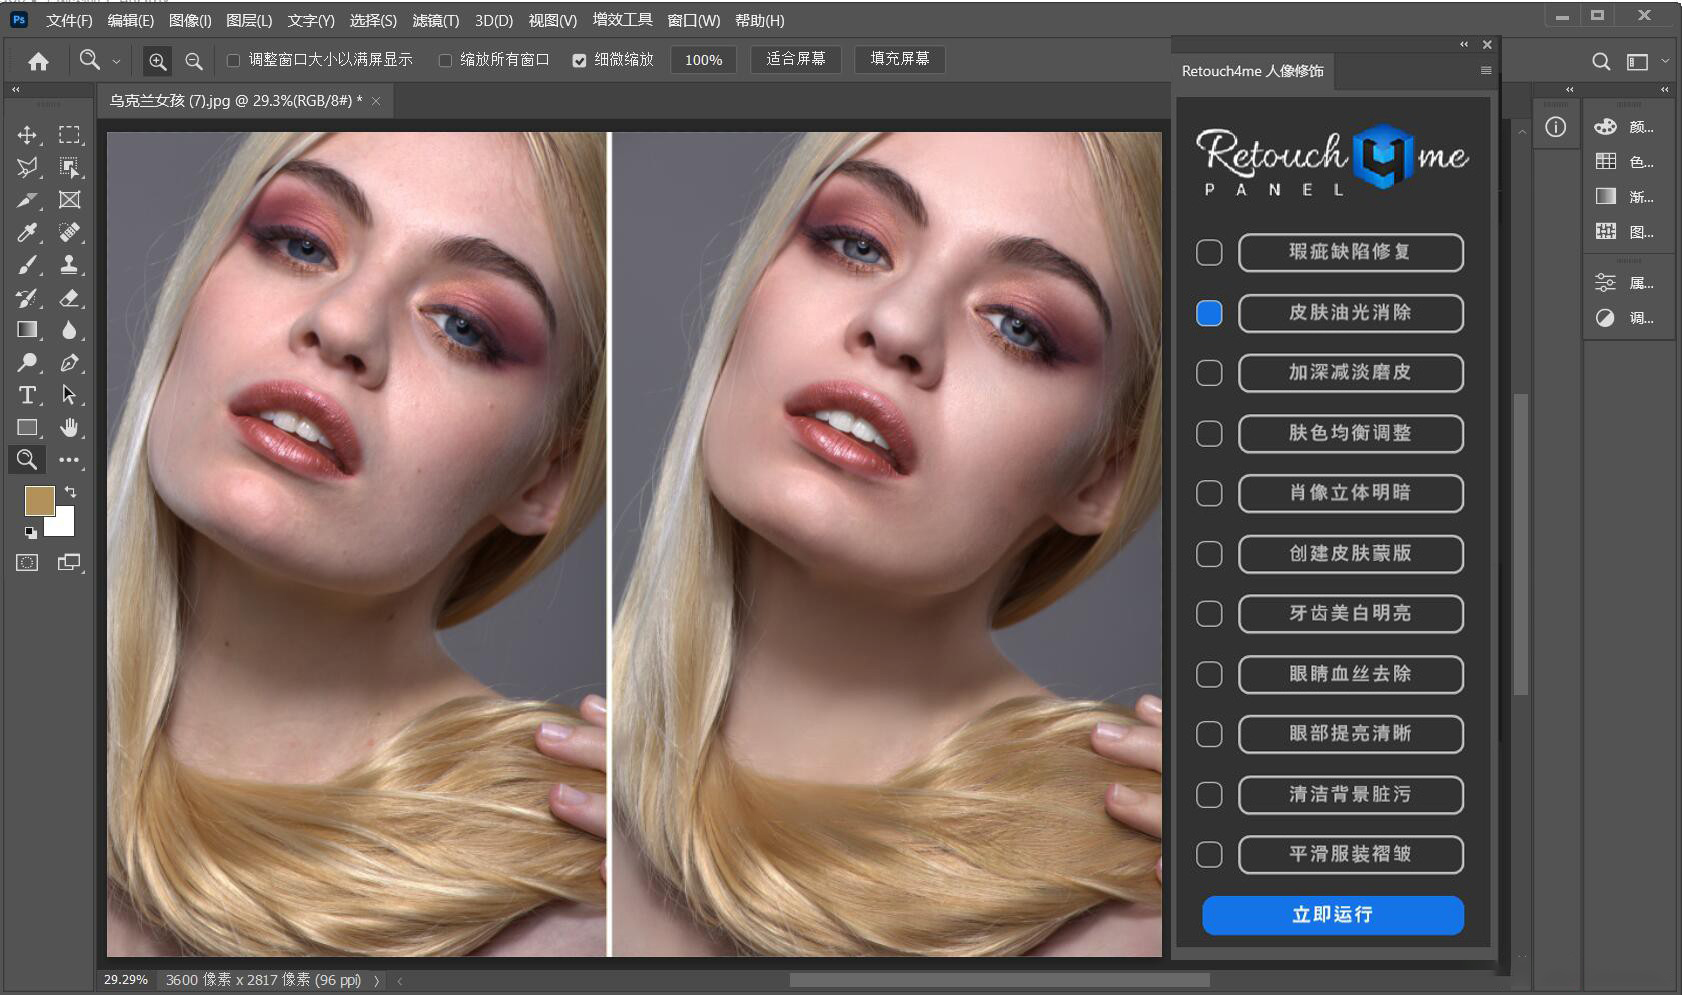Expand the collapsed right panel dock
The height and width of the screenshot is (995, 1682).
pos(1664,89)
